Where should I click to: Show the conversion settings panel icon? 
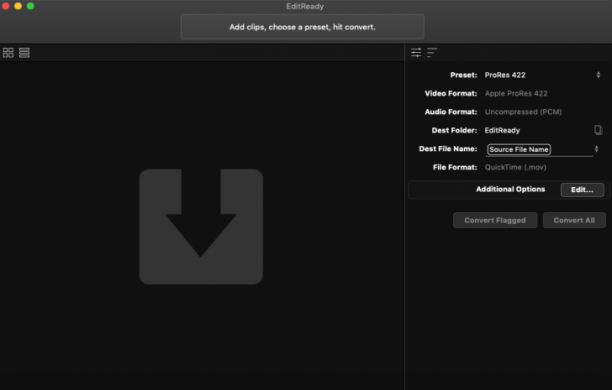tap(416, 52)
